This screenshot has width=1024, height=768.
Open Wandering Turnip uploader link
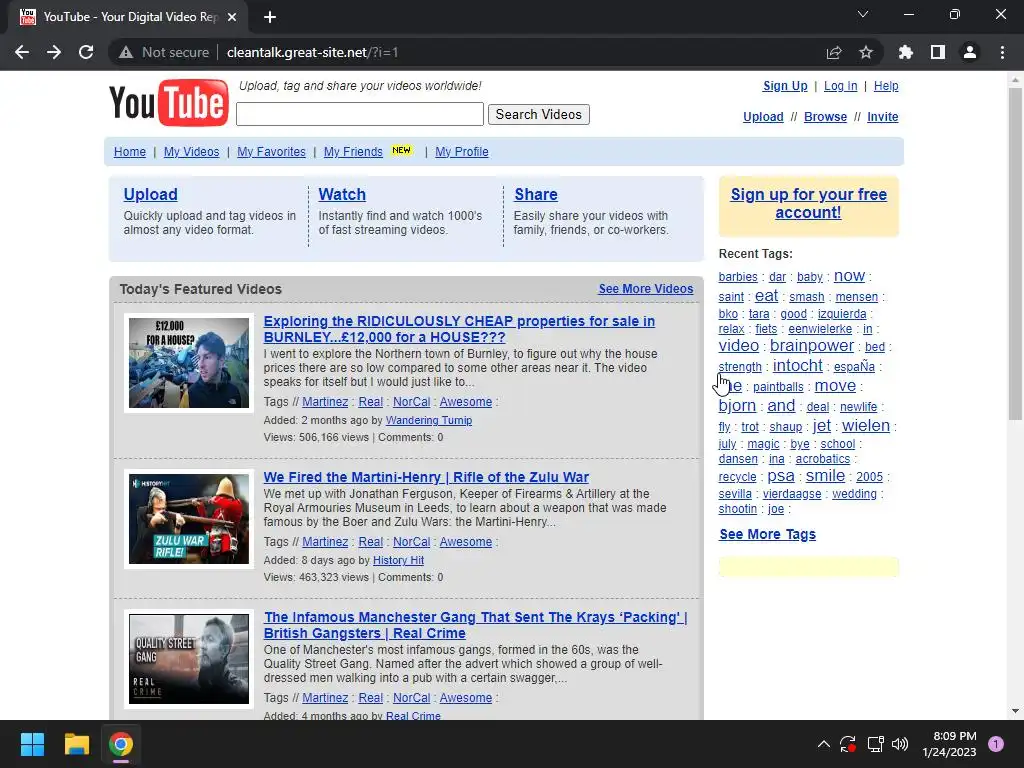(x=429, y=421)
